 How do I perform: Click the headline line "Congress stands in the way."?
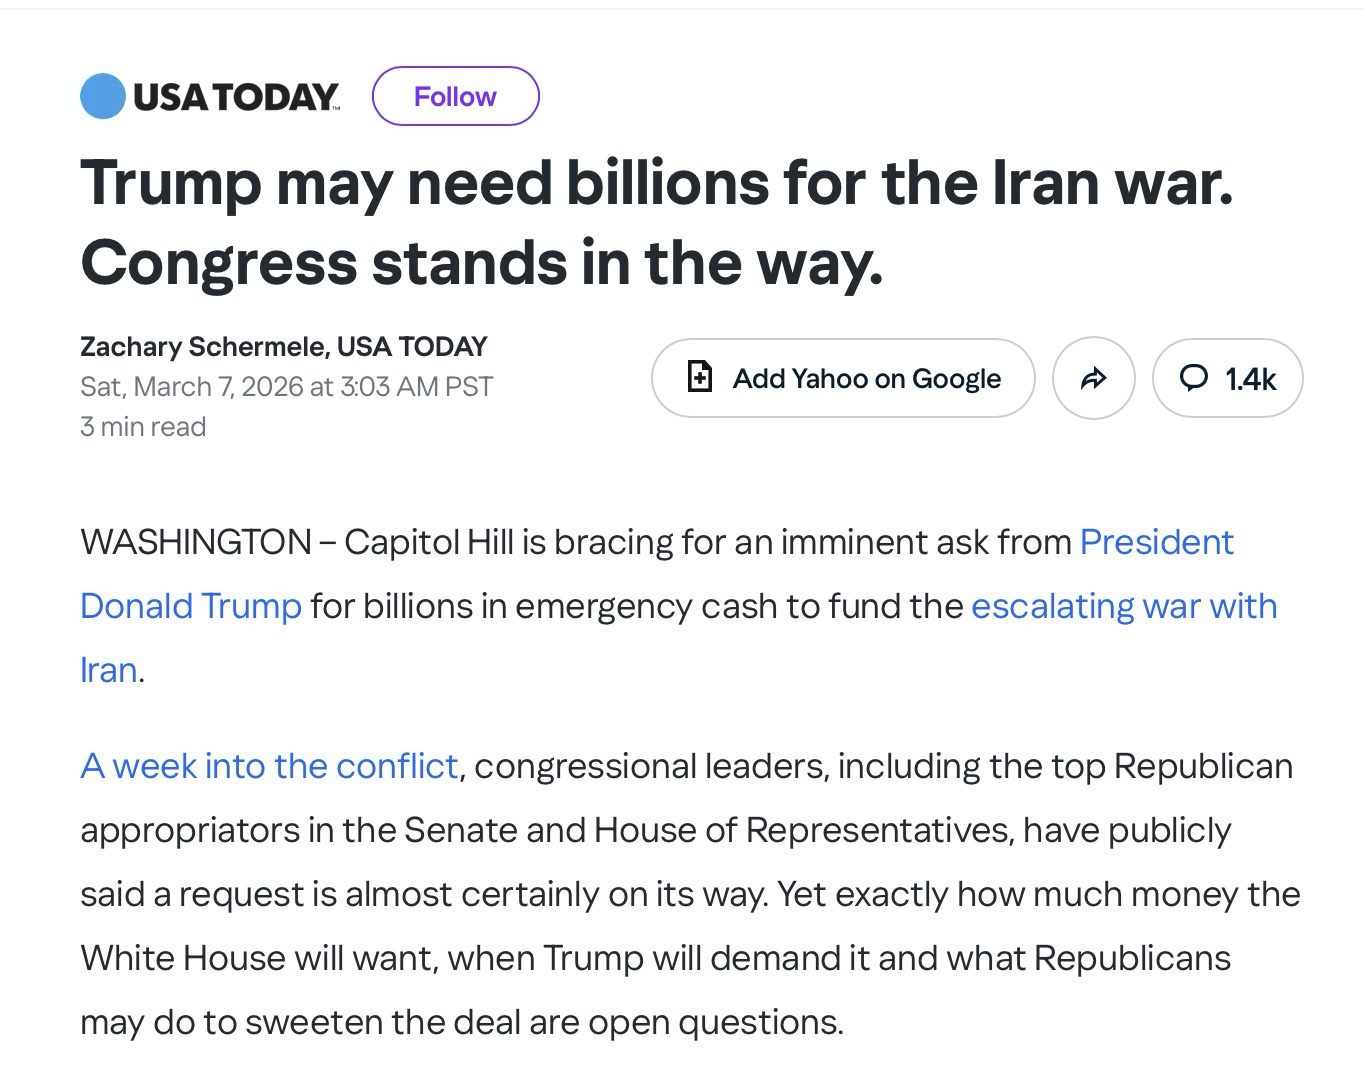click(482, 263)
